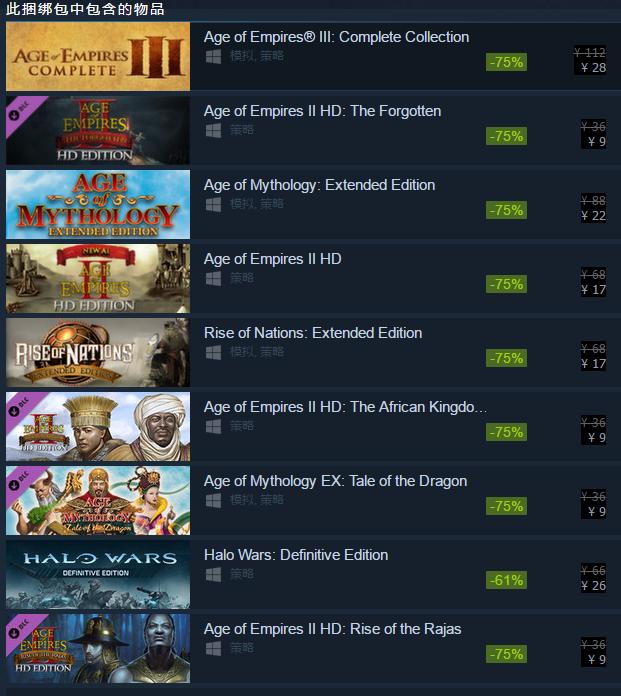Open the Age of Empires II HD title
Viewport: 621px width, 696px height.
pos(273,259)
